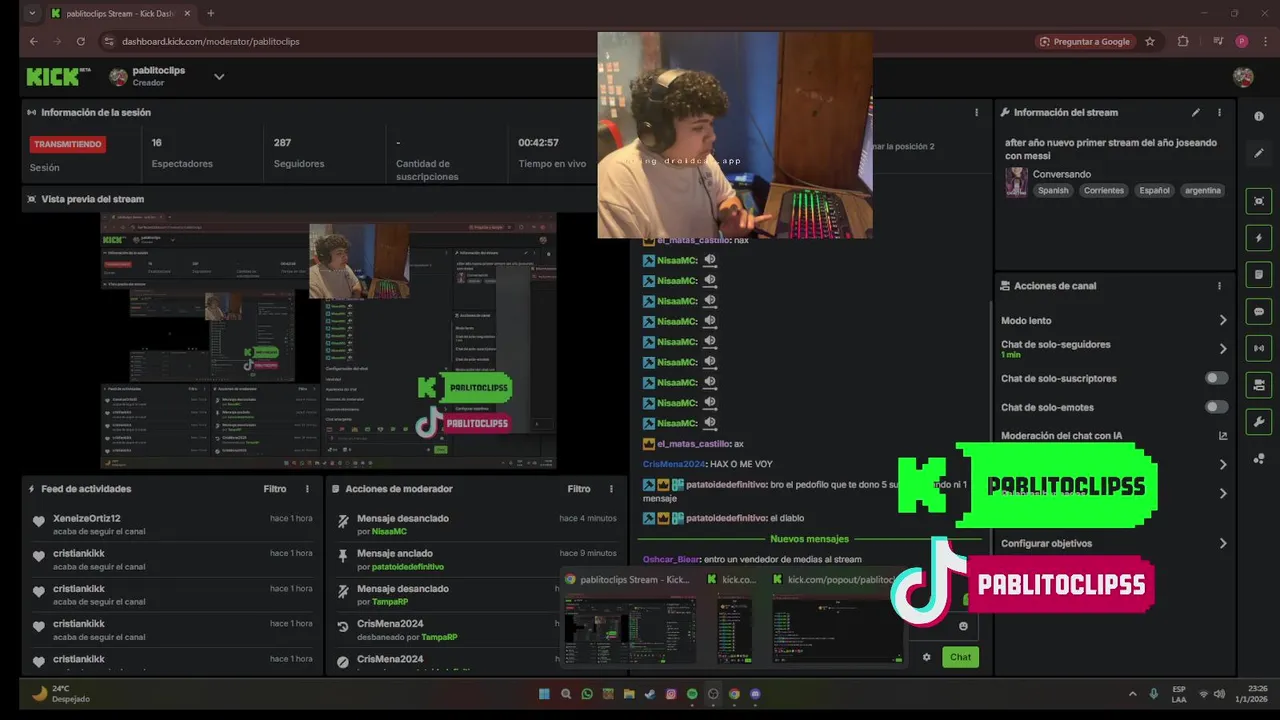Click Nuevos mensajes divider in chat

click(x=809, y=539)
